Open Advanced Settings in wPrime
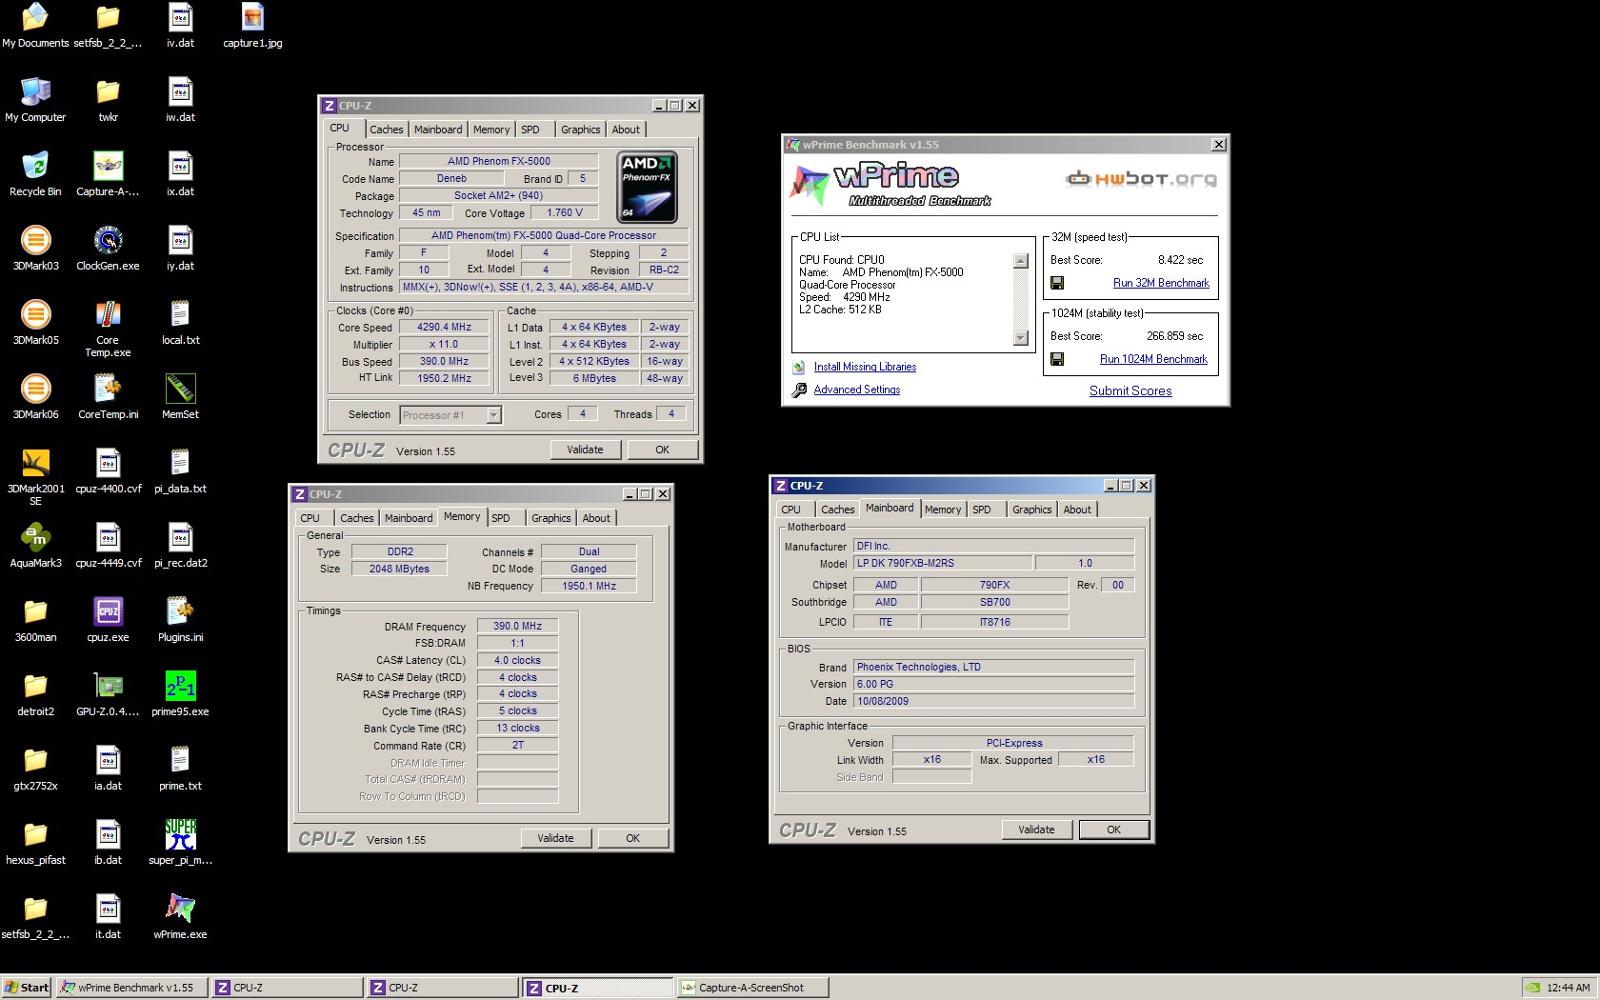 pos(857,390)
